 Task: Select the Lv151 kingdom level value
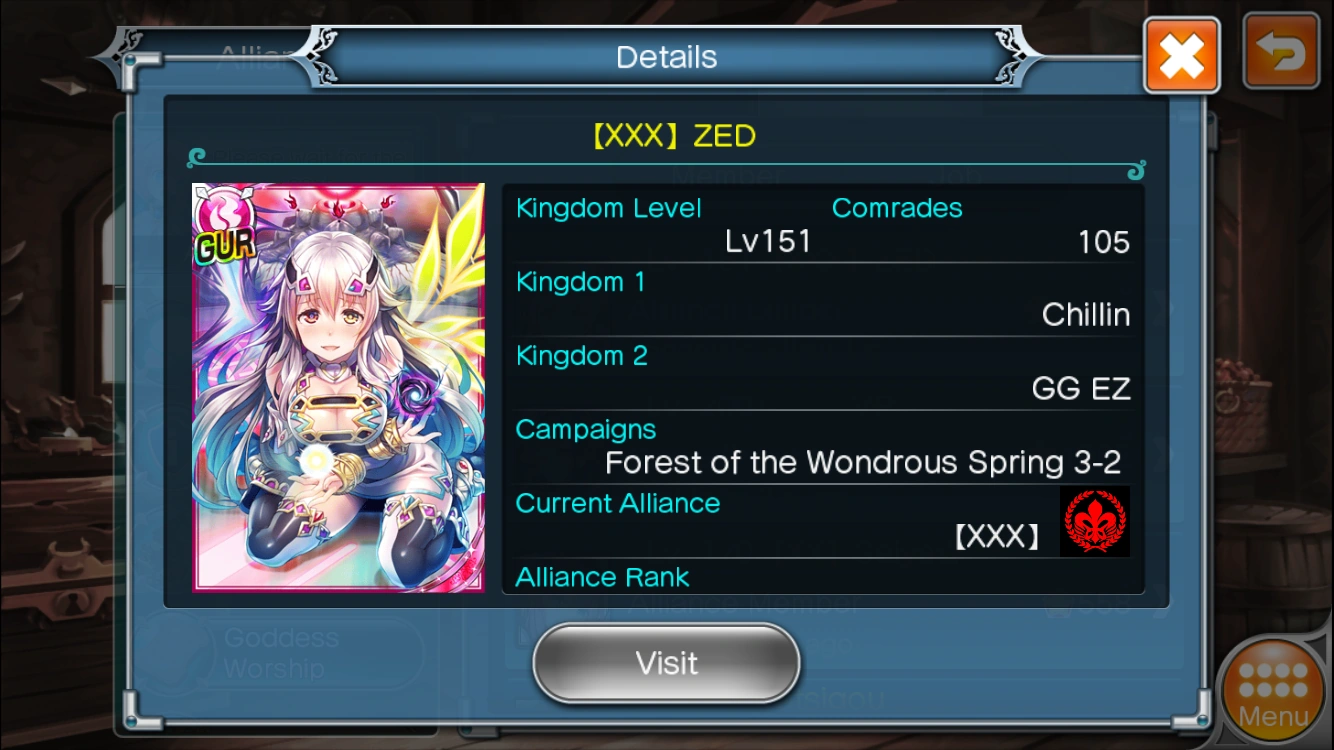pos(768,241)
